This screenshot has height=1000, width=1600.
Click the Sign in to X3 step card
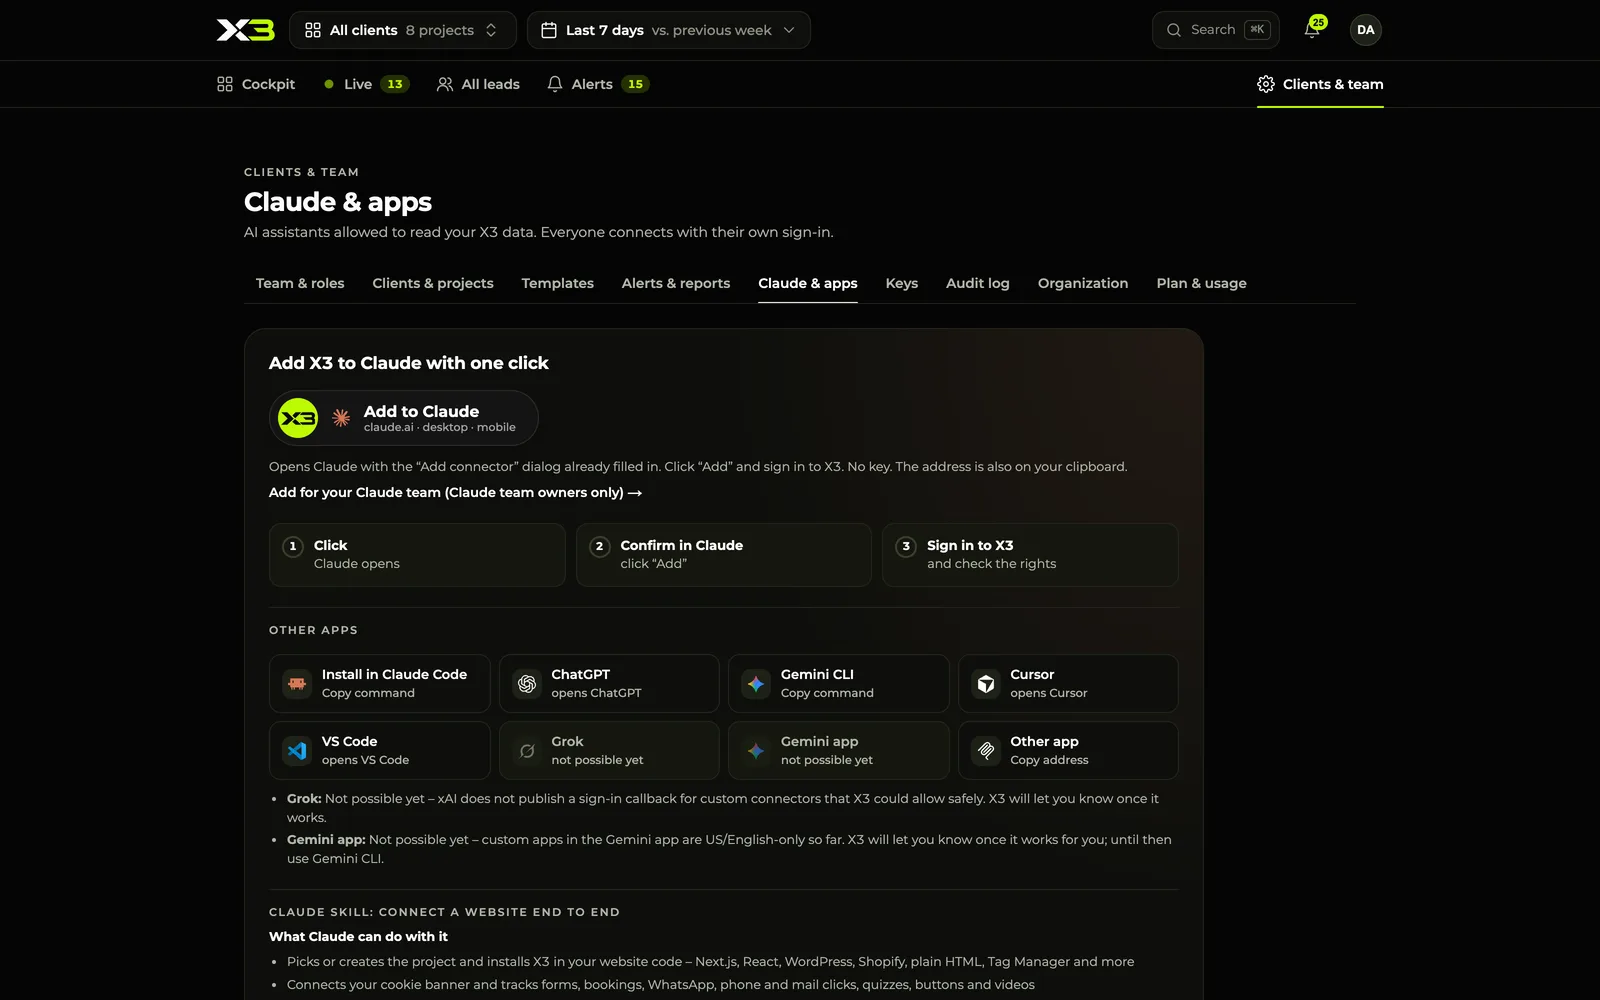pos(1030,555)
